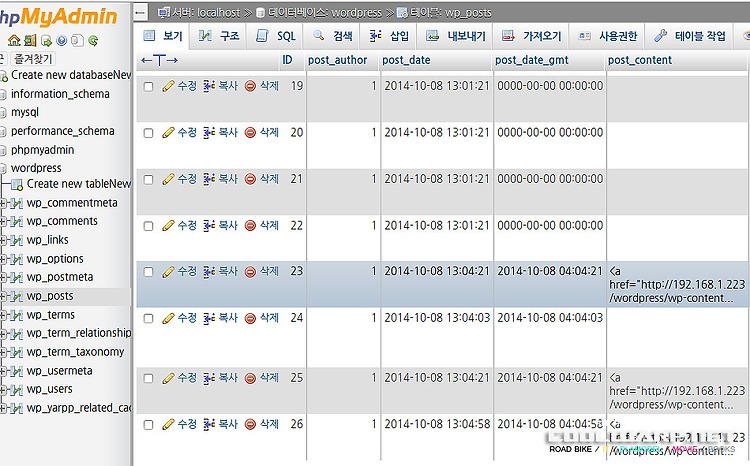Open phpMyAdmin documentation help icon

pyautogui.click(x=62, y=41)
